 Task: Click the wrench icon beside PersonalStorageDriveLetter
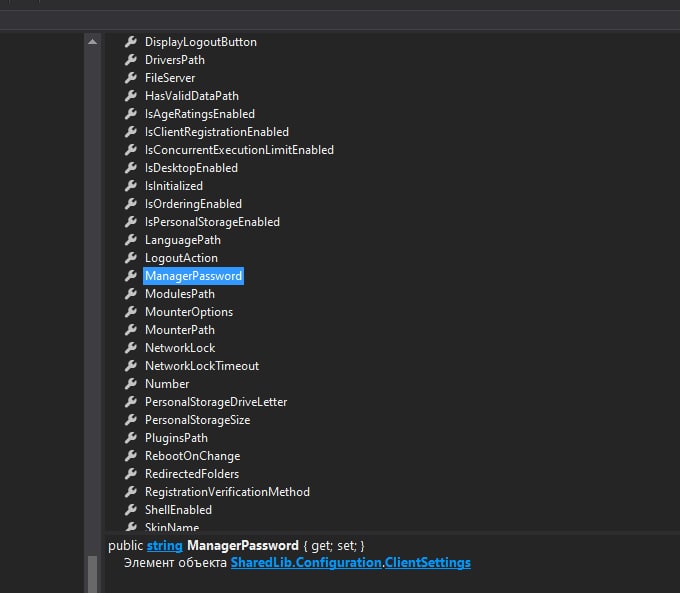coord(131,402)
